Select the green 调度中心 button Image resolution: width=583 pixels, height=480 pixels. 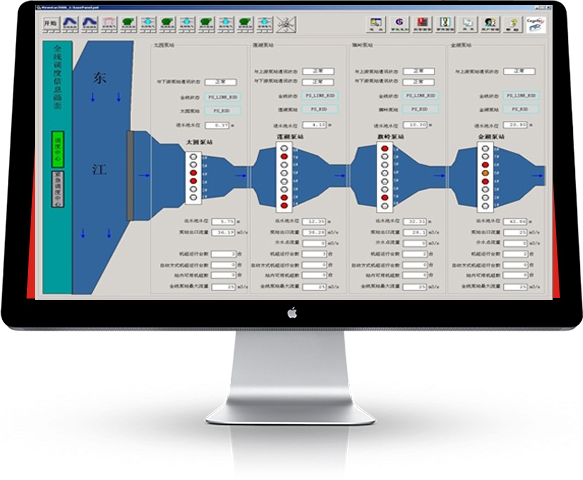(x=58, y=149)
